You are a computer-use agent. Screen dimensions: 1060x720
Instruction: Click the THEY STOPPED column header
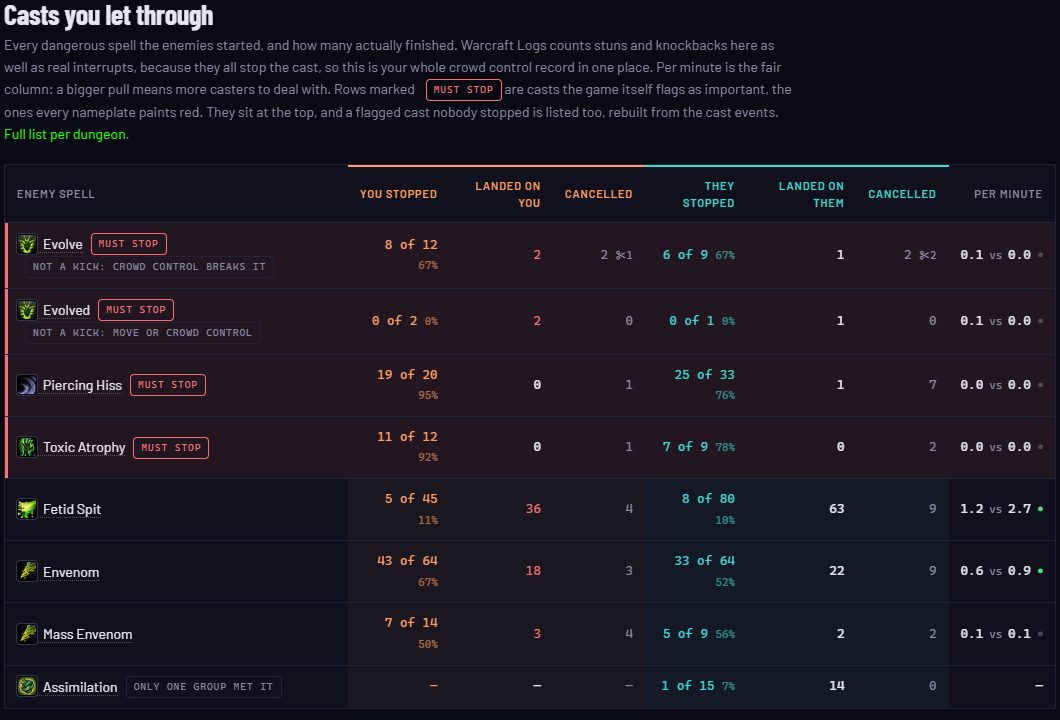(x=708, y=194)
